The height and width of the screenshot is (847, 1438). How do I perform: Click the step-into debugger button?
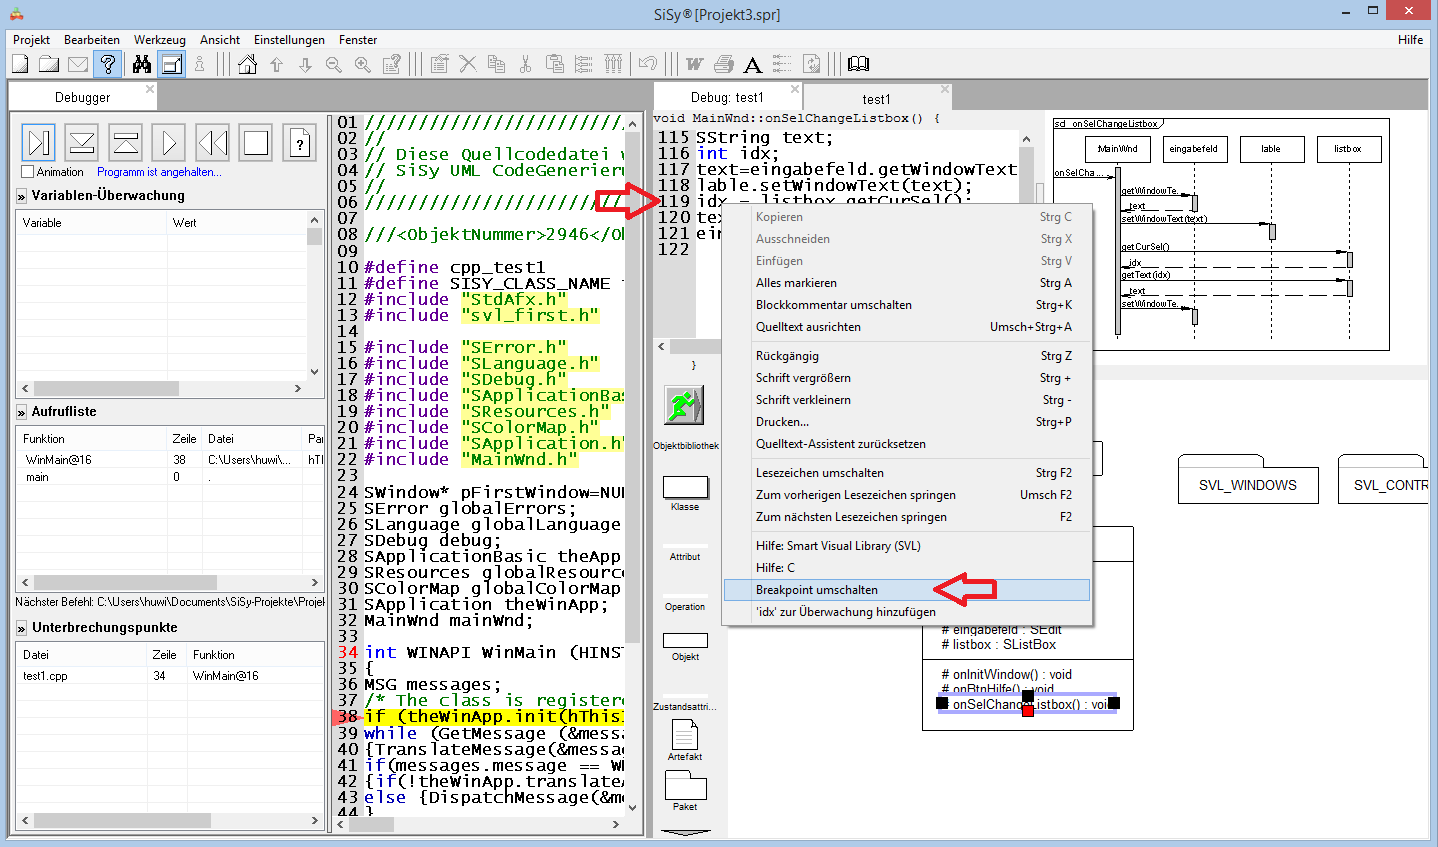coord(82,143)
